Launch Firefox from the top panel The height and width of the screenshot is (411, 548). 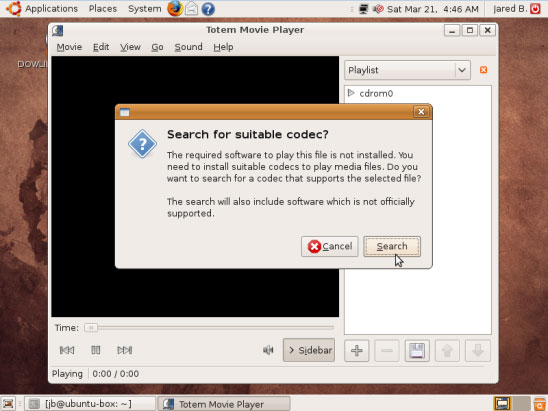tap(175, 8)
